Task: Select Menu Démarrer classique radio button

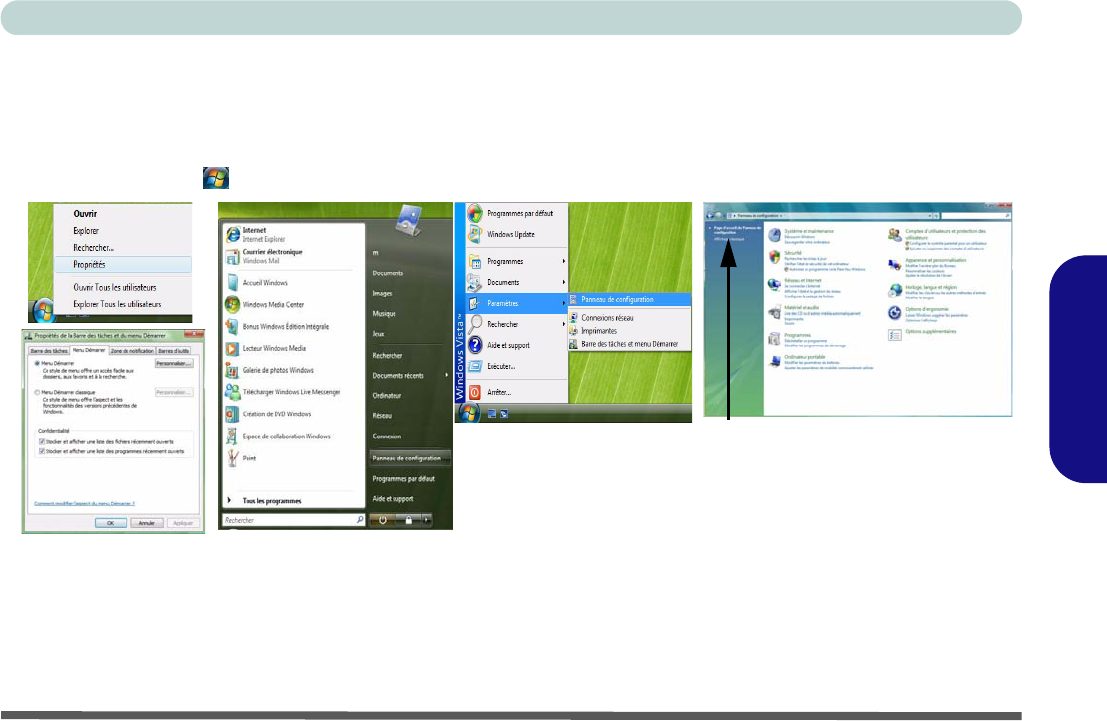Action: (x=37, y=392)
